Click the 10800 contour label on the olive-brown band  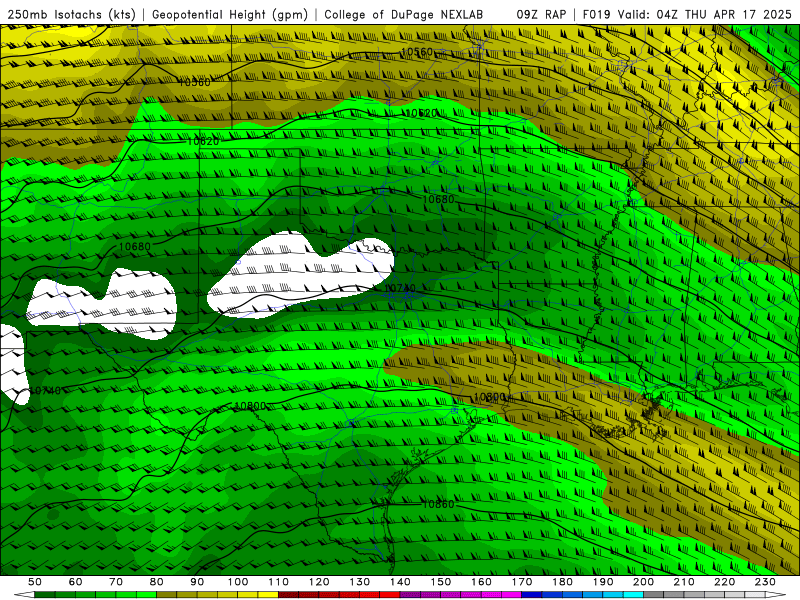click(490, 397)
